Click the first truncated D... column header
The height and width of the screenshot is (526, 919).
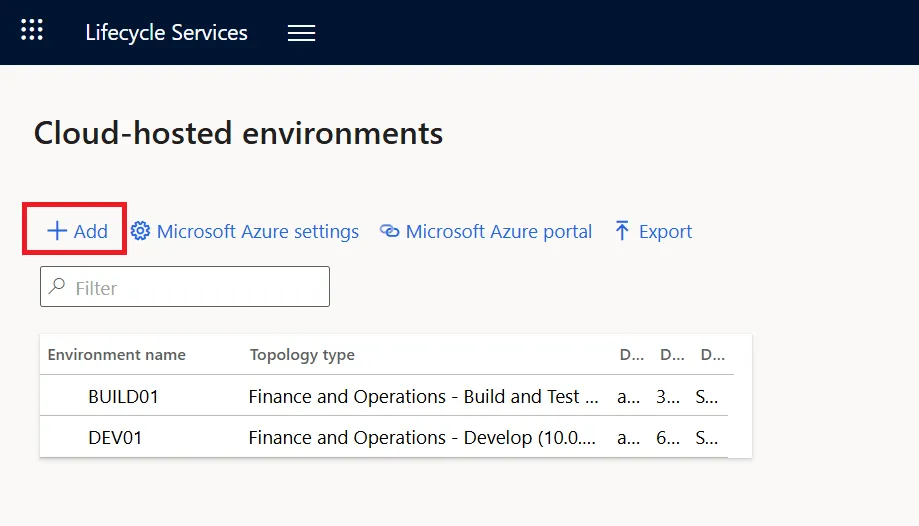point(631,355)
